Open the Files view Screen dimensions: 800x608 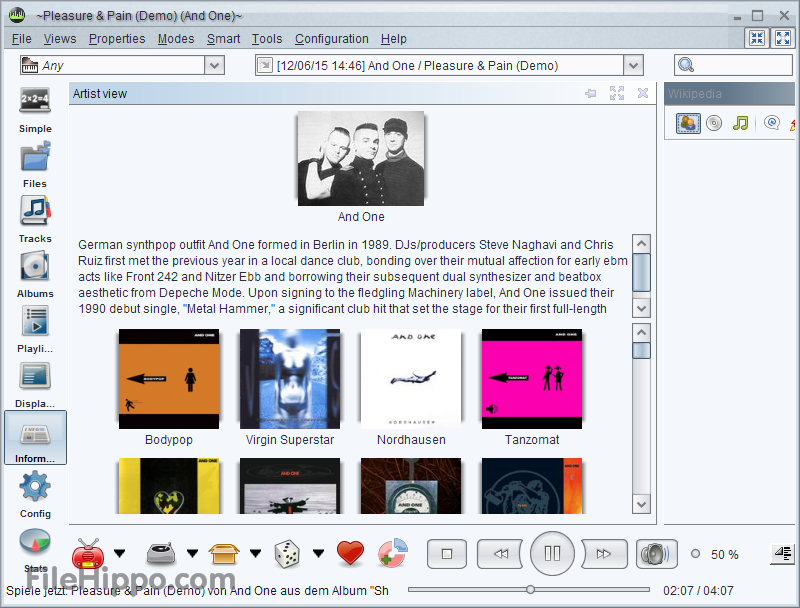coord(35,165)
